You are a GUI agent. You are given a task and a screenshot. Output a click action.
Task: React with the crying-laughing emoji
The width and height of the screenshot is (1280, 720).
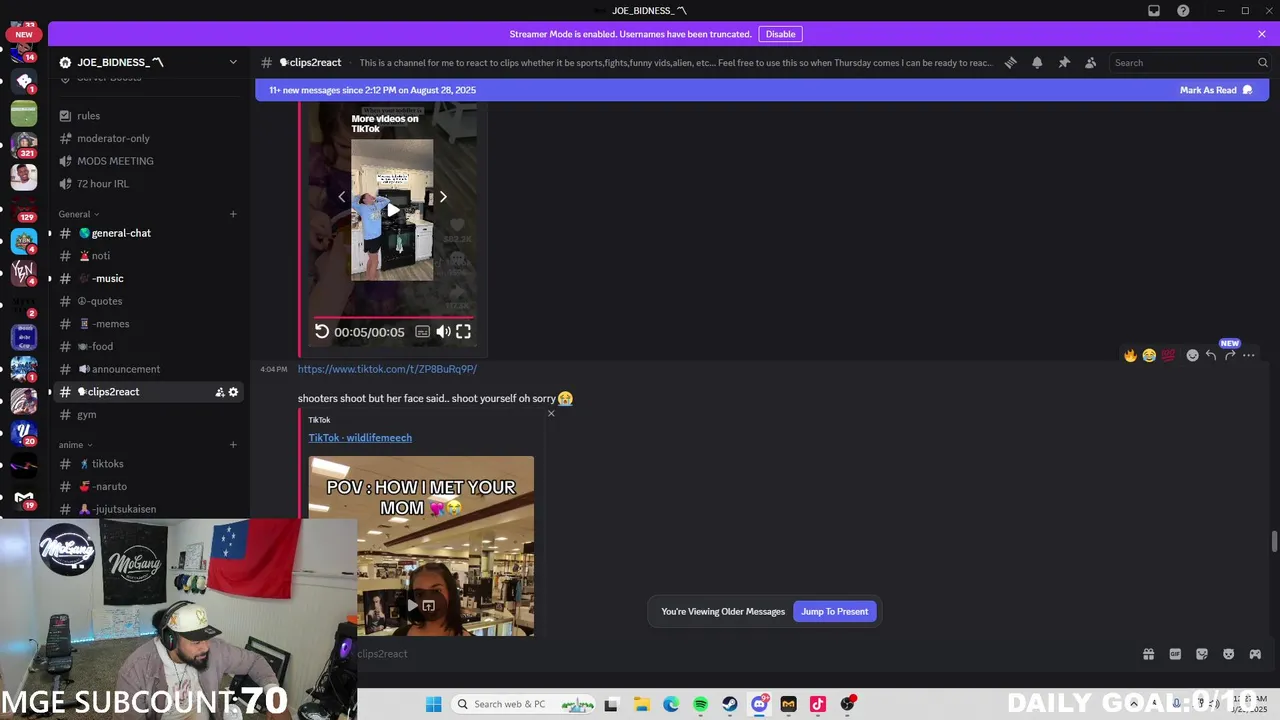click(x=1149, y=355)
